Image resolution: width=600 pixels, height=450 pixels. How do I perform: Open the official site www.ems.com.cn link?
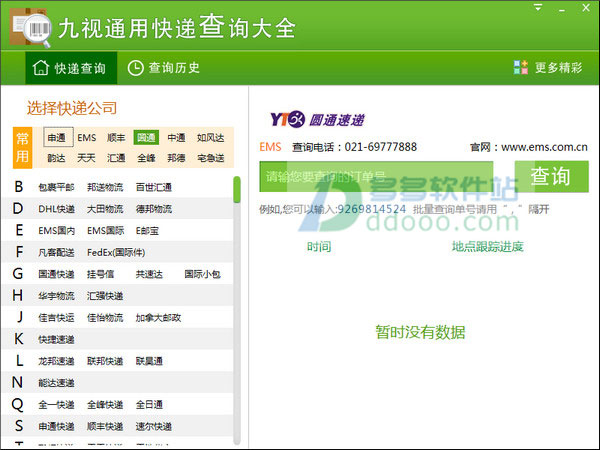click(x=544, y=147)
